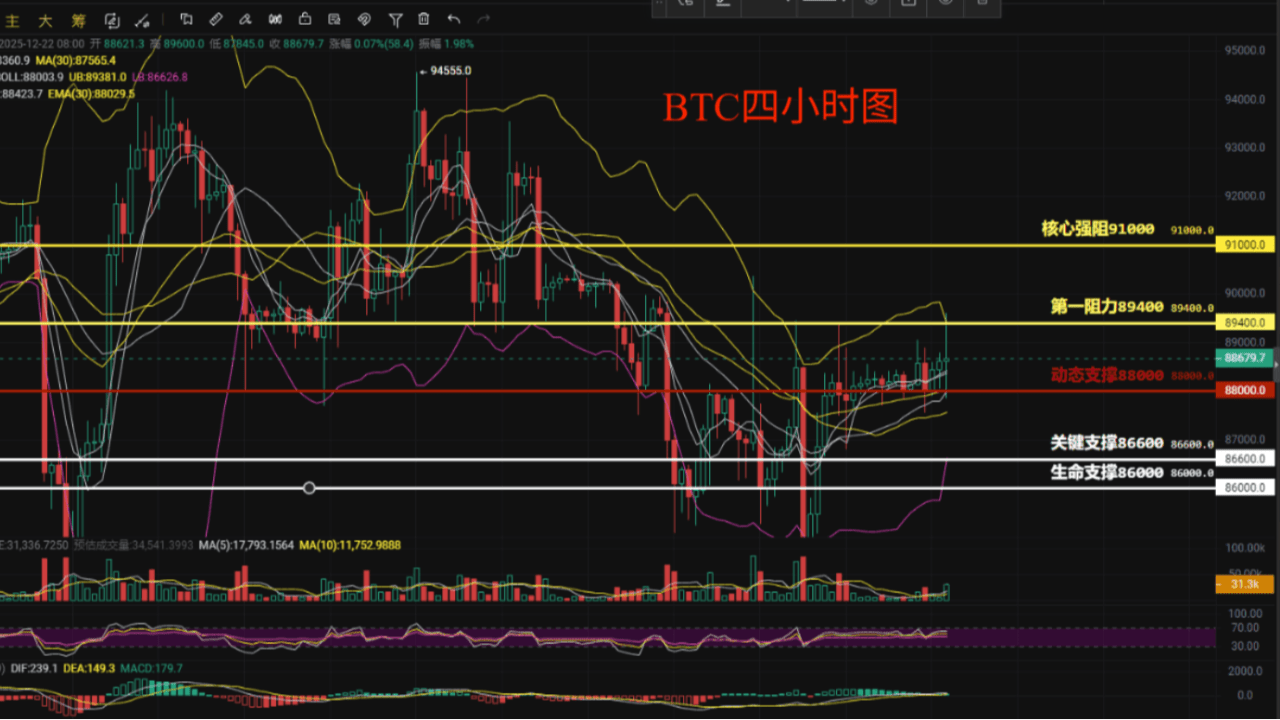Select the 生命支撑86000 line label
The image size is (1280, 720).
[x=1107, y=472]
